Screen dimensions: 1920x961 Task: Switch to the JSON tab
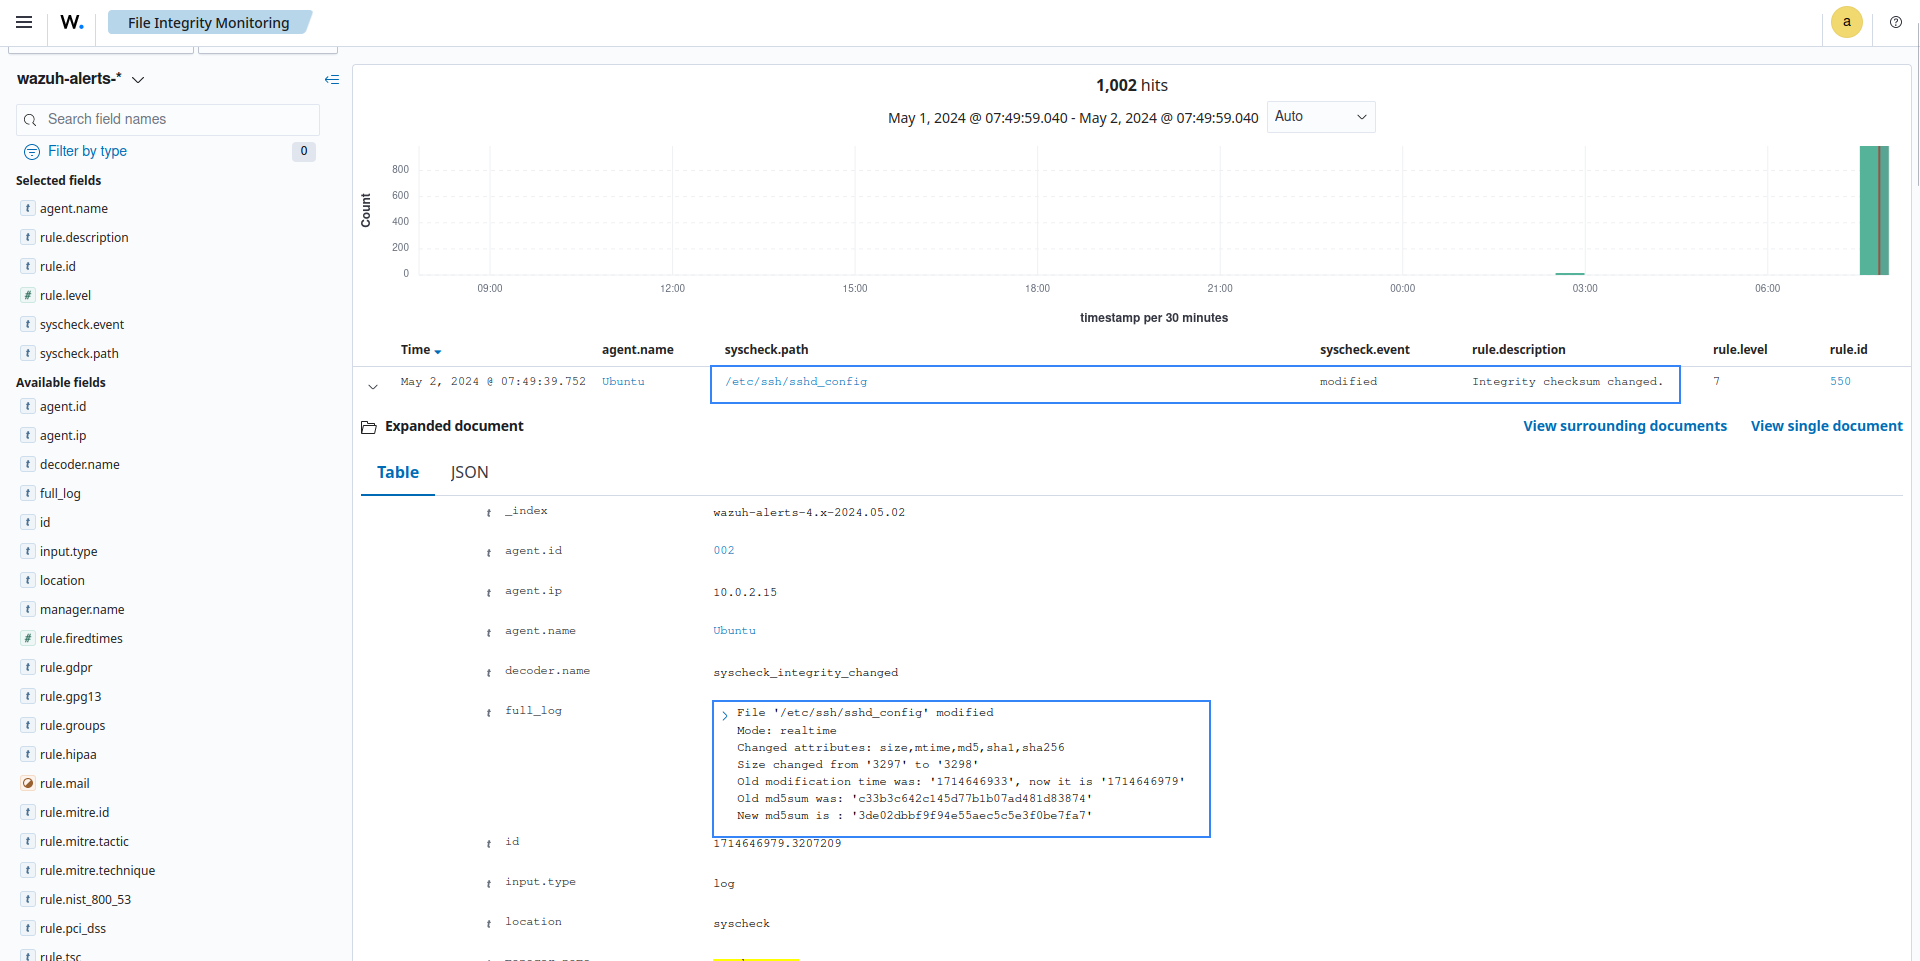pos(469,472)
